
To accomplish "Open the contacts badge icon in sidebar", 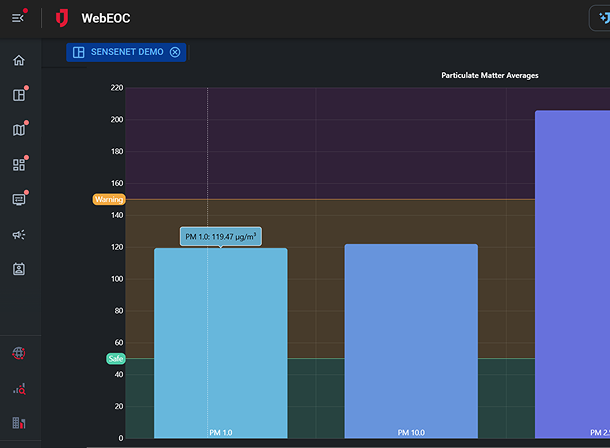I will 18,269.
